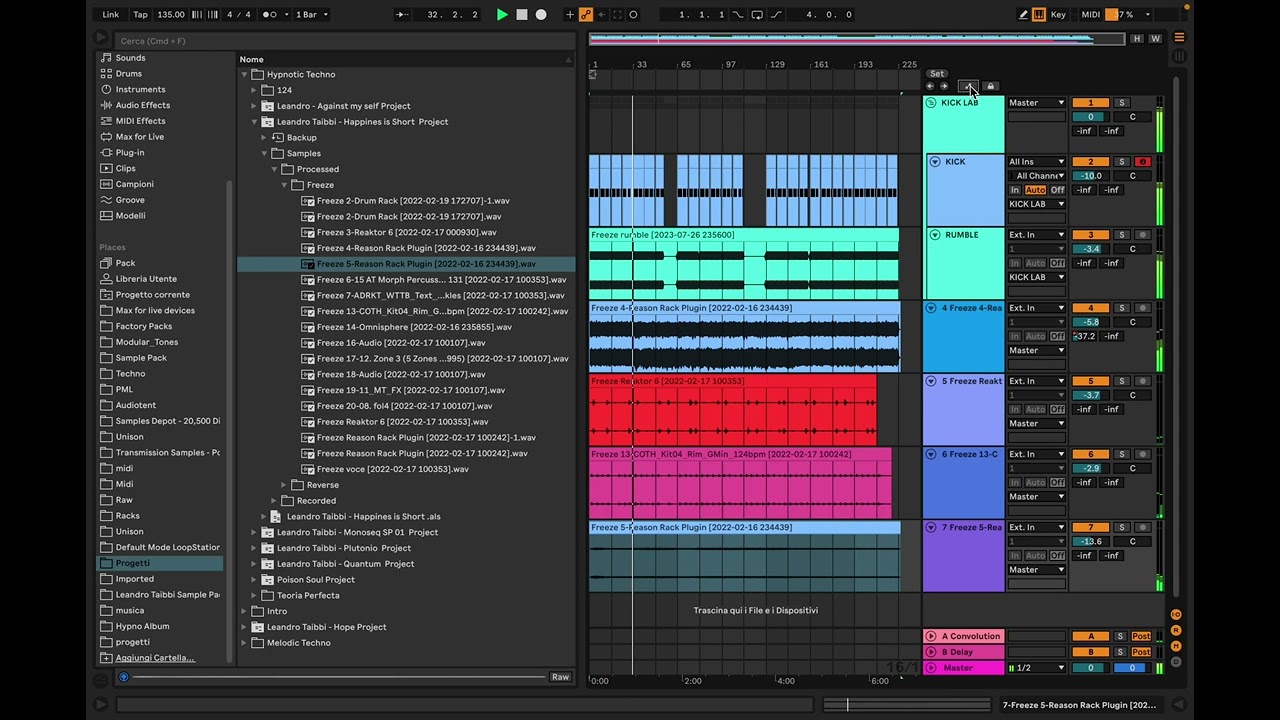Toggle the metronome button
The height and width of the screenshot is (720, 1280).
click(x=270, y=15)
